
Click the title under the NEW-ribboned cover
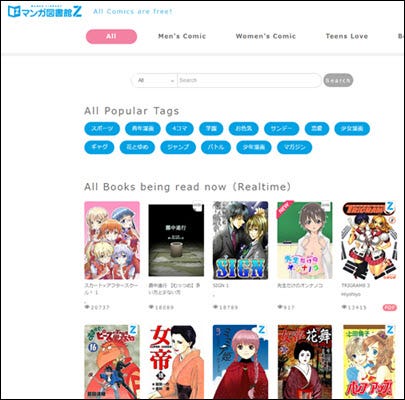pyautogui.click(x=300, y=286)
